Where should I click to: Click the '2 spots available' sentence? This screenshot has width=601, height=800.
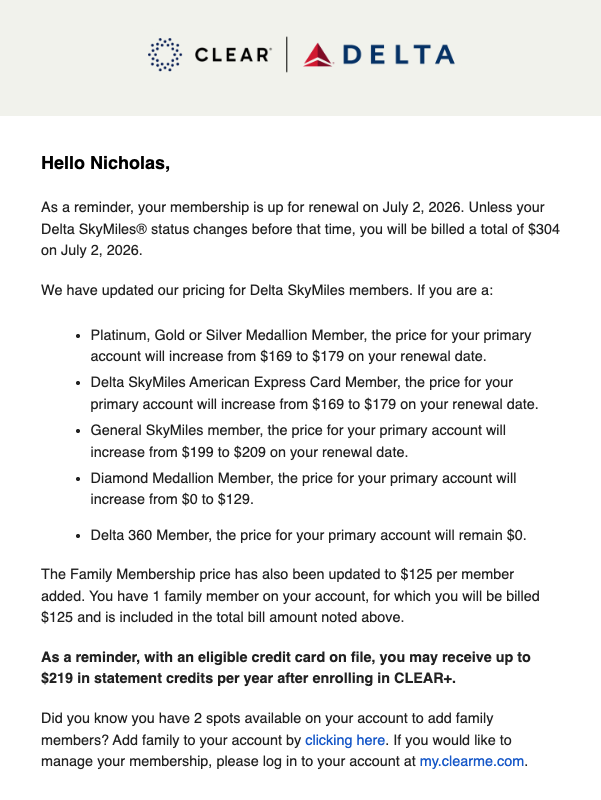(267, 729)
